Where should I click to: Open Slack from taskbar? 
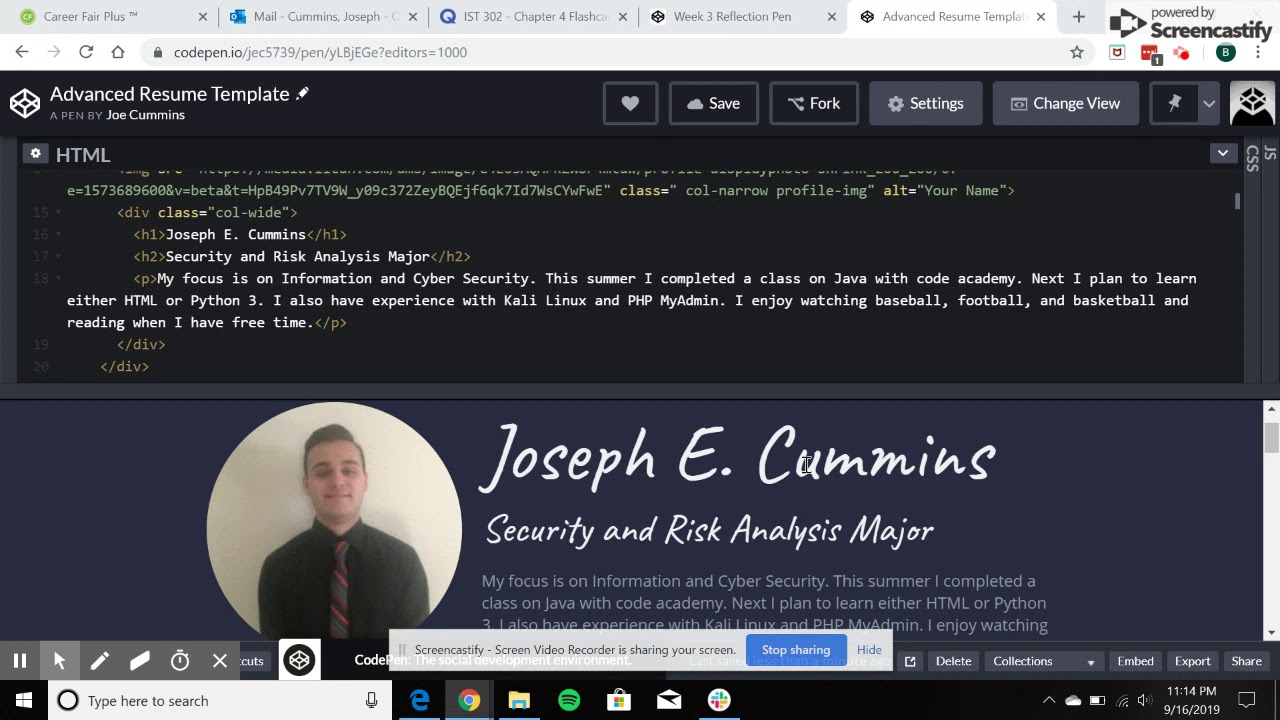click(719, 700)
